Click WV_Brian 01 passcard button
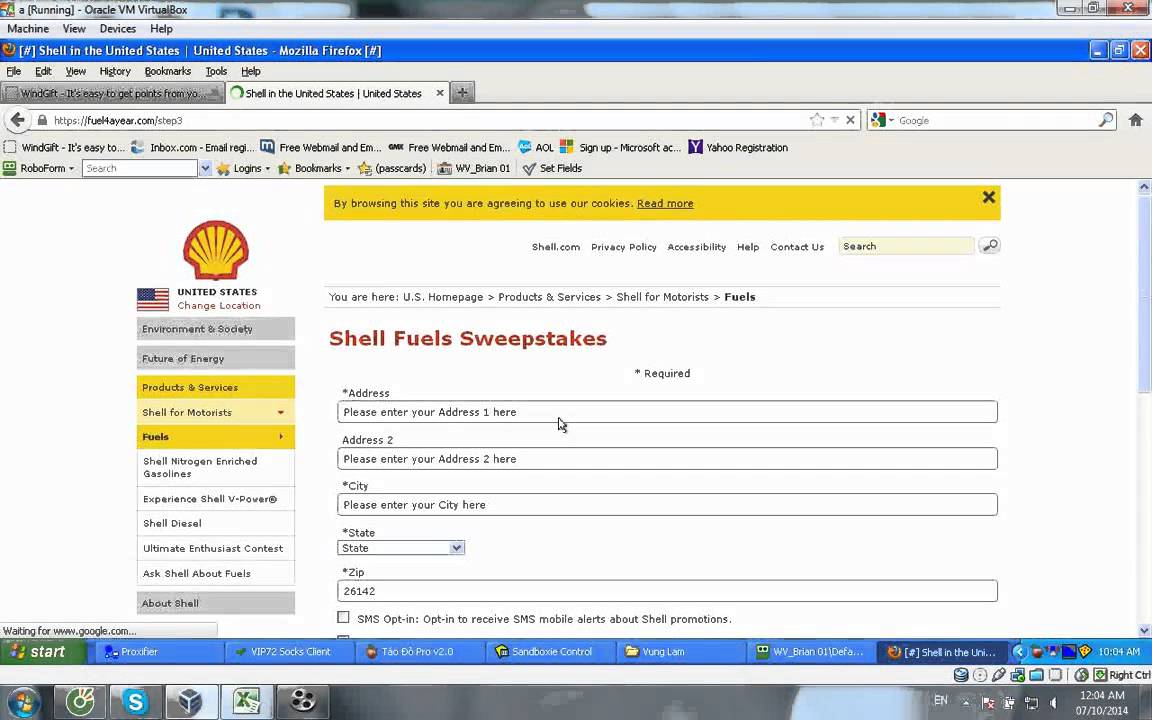 [x=474, y=168]
